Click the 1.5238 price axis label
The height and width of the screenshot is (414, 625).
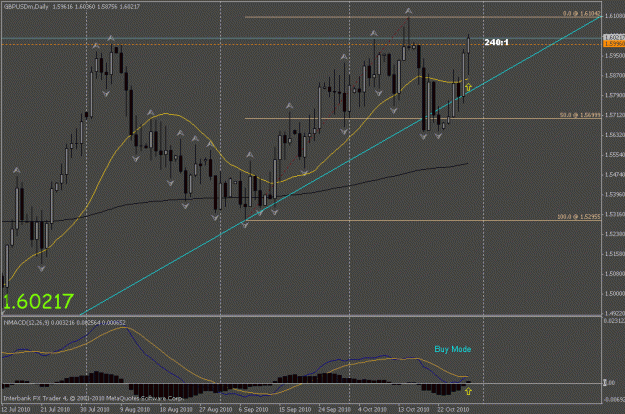click(x=615, y=234)
